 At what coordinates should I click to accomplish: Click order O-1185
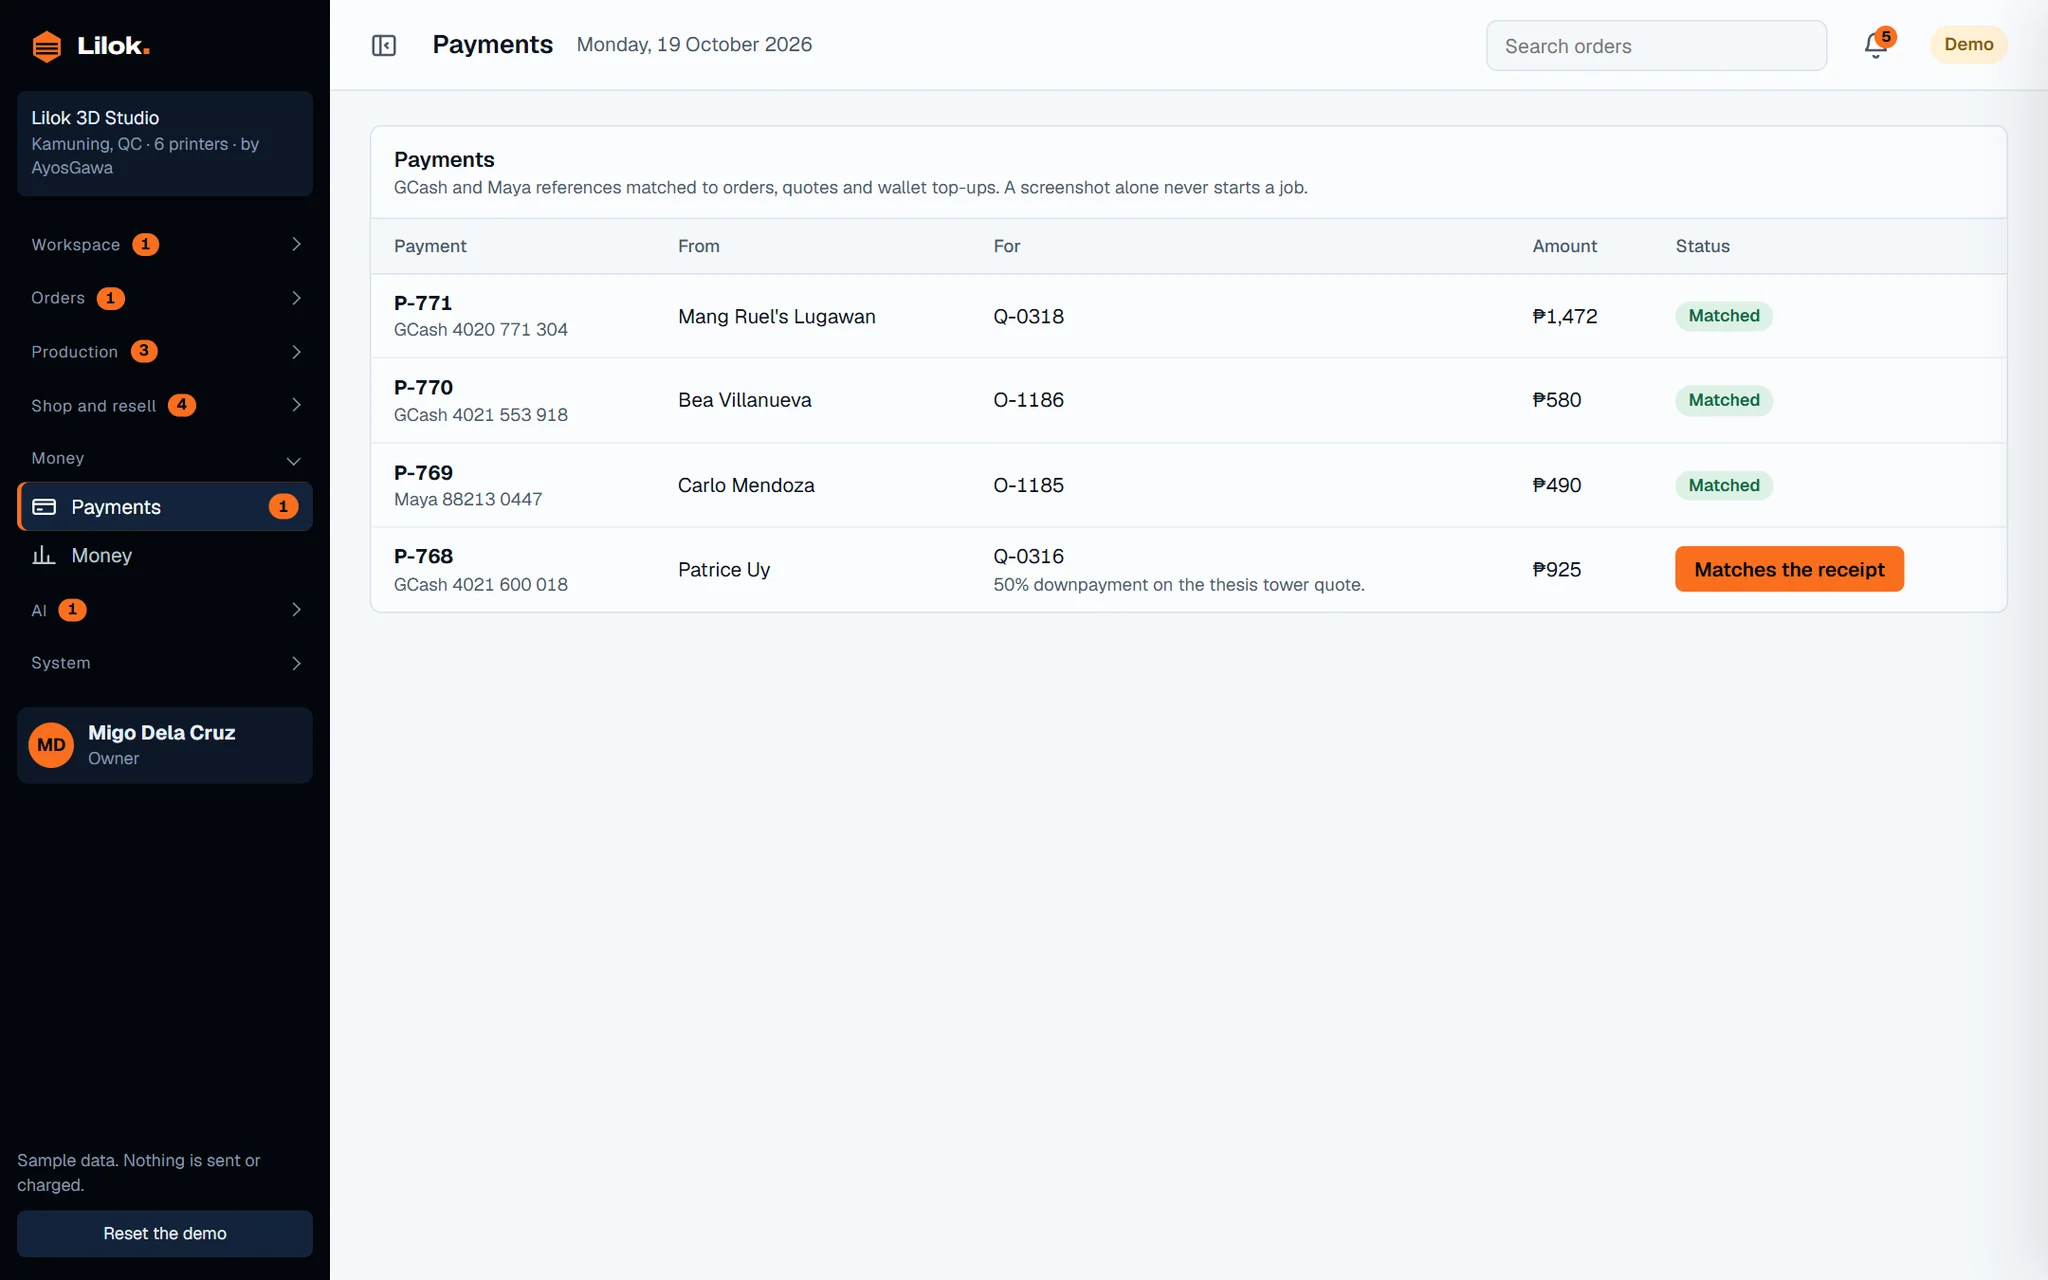click(x=1028, y=485)
